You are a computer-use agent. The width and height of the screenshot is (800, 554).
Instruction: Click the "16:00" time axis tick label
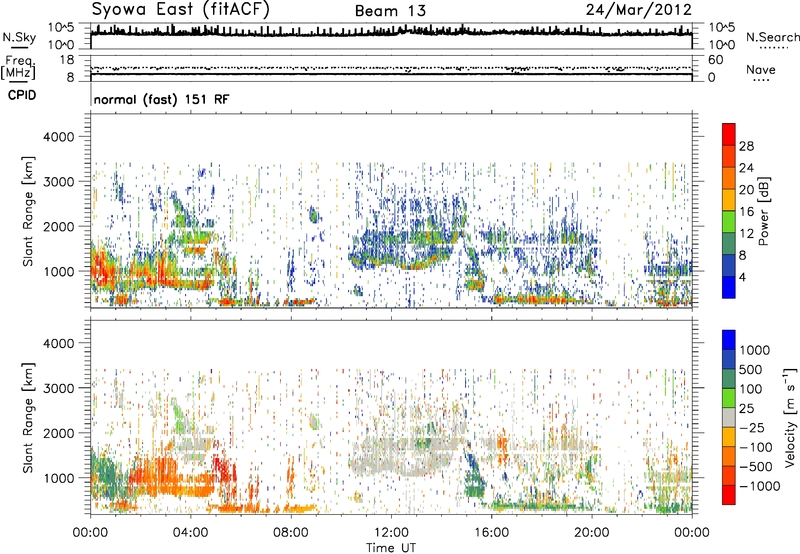pos(491,533)
